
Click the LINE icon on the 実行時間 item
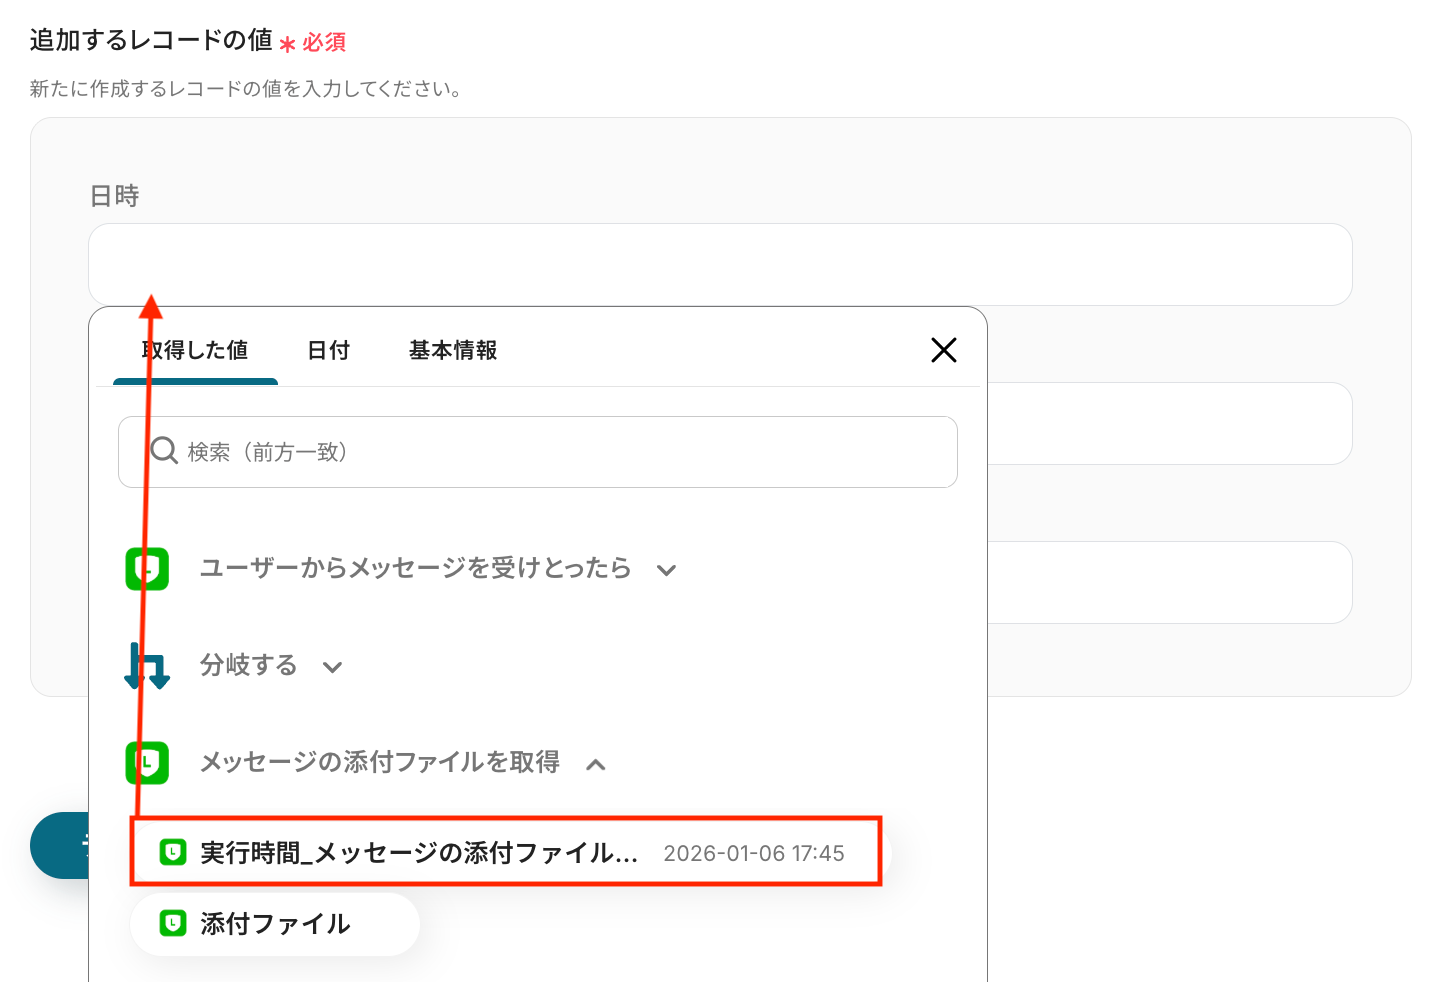click(x=173, y=853)
